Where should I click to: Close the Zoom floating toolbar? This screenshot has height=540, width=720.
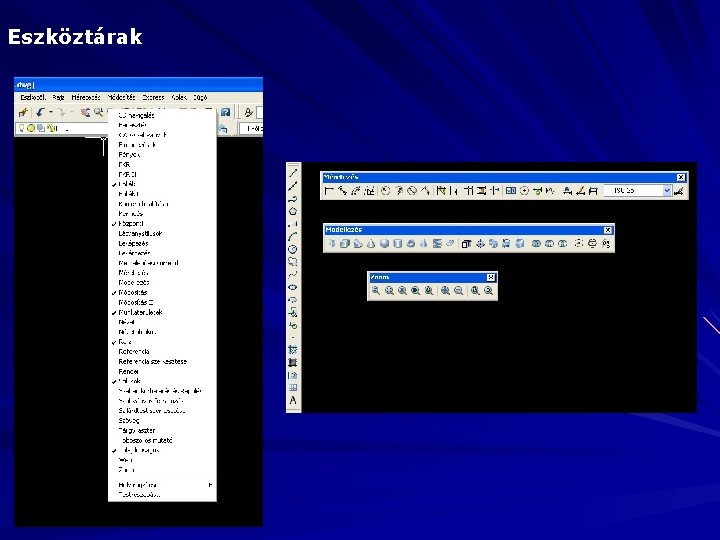pyautogui.click(x=491, y=277)
